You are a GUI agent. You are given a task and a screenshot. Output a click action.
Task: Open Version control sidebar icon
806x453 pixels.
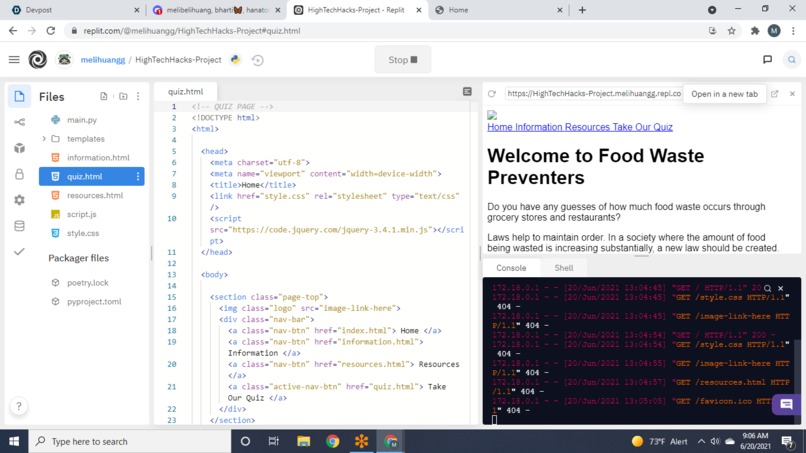click(19, 122)
